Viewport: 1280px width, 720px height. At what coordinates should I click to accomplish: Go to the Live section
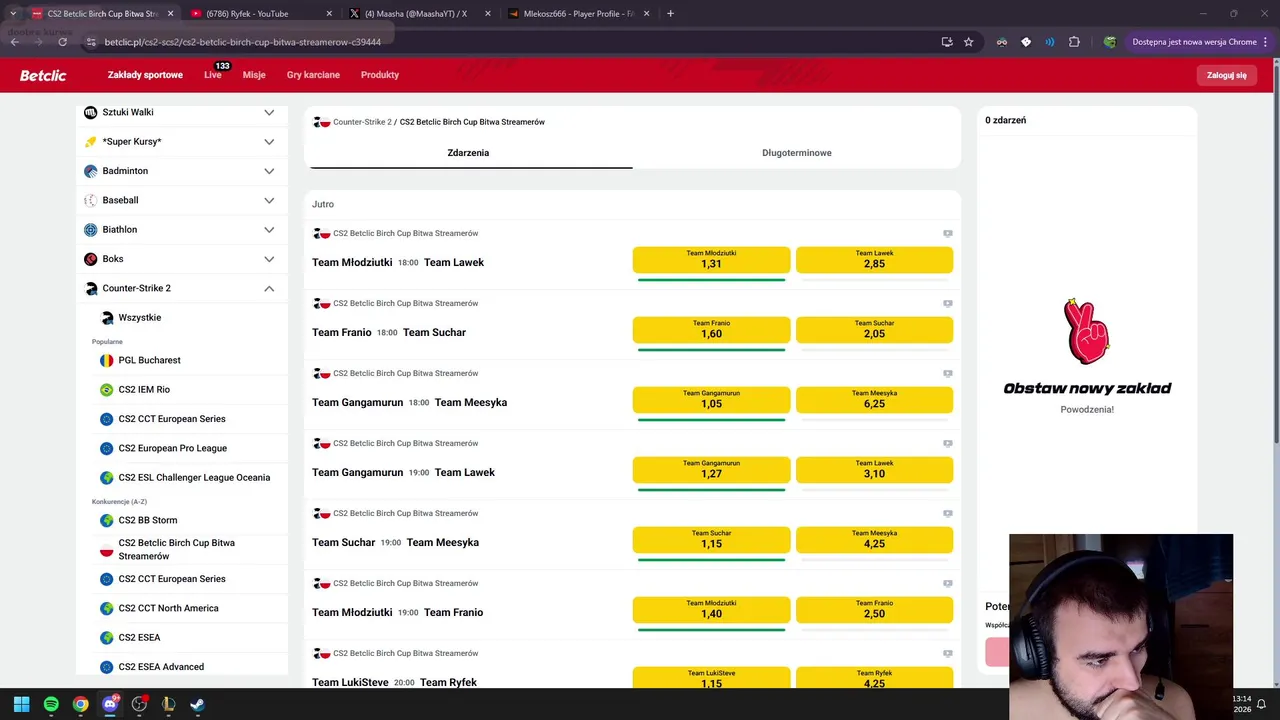213,75
